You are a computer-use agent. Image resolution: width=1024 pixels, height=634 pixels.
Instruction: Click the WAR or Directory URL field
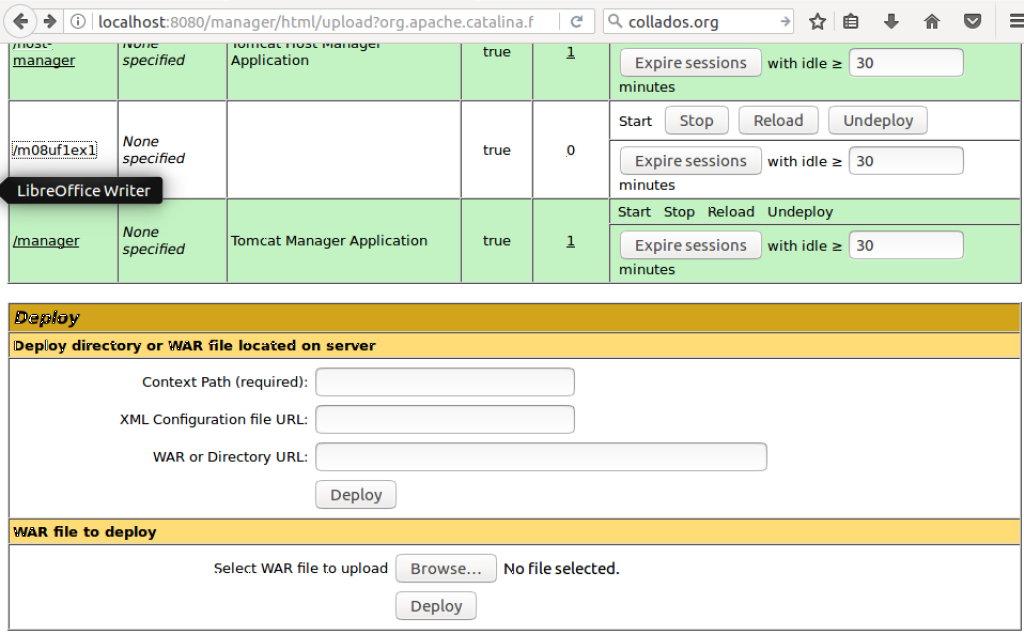coord(541,457)
